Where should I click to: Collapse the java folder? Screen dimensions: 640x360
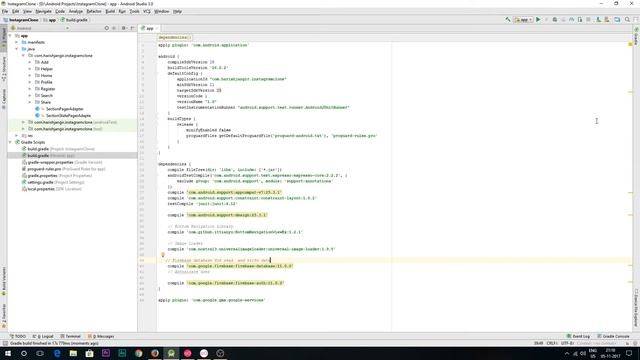(x=17, y=49)
